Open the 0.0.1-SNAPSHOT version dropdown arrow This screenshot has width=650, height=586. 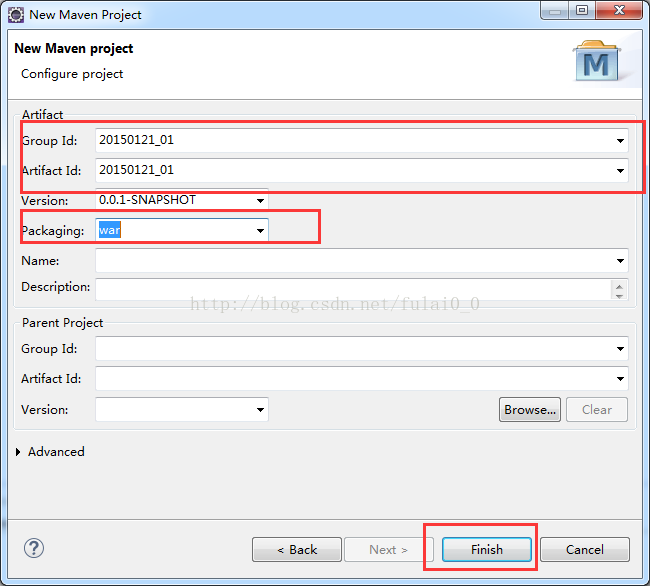[260, 201]
